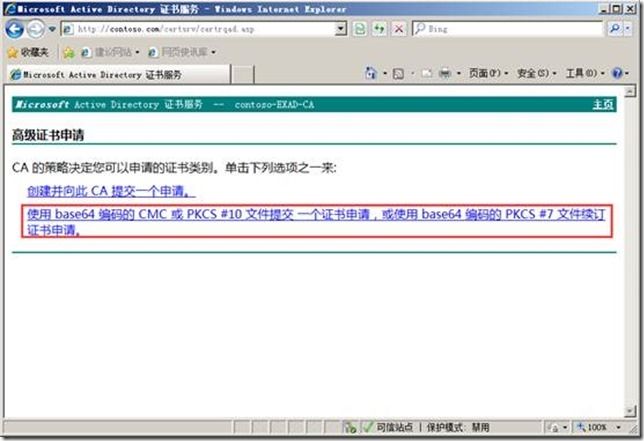The height and width of the screenshot is (441, 644).
Task: Click the Home icon in command bar
Action: click(x=371, y=73)
